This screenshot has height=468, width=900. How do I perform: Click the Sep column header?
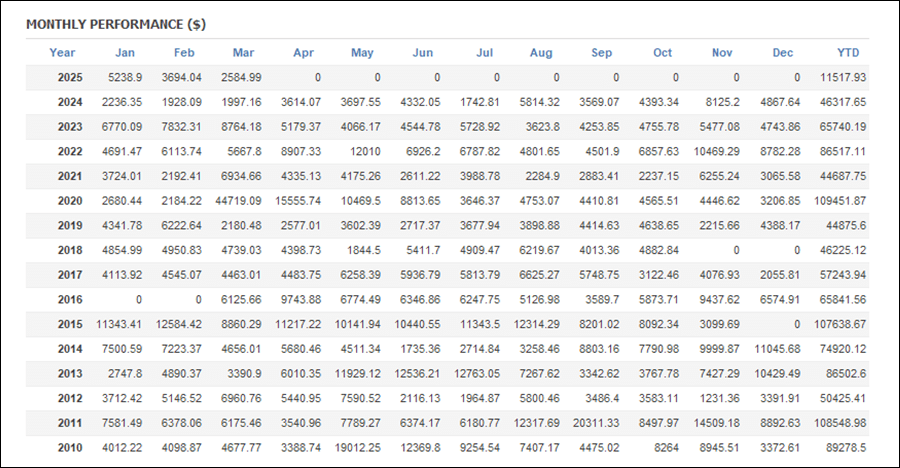click(602, 53)
